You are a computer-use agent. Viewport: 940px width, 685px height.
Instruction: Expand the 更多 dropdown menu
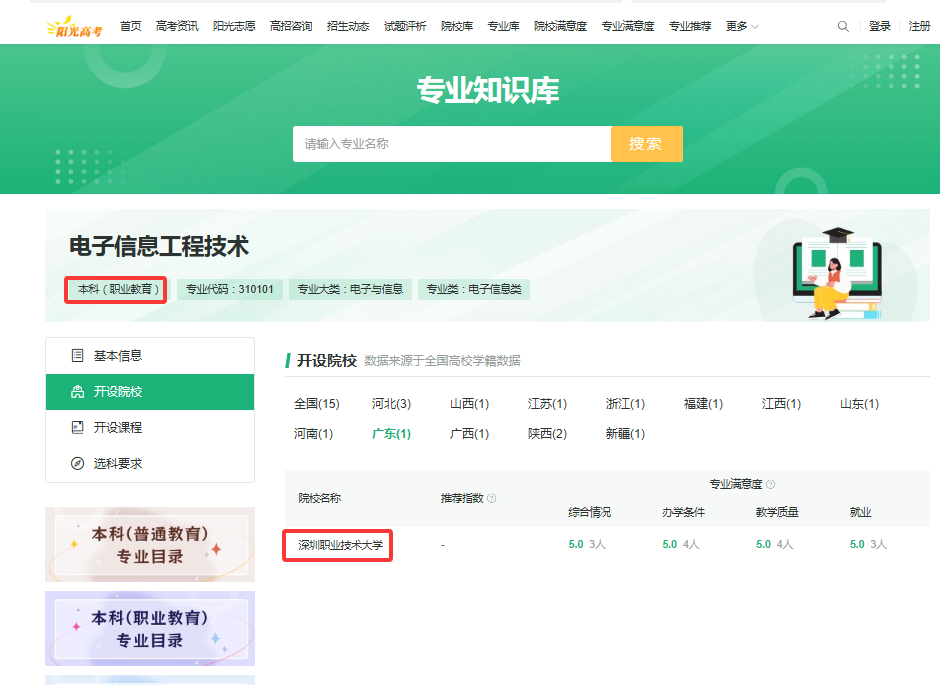coord(742,26)
